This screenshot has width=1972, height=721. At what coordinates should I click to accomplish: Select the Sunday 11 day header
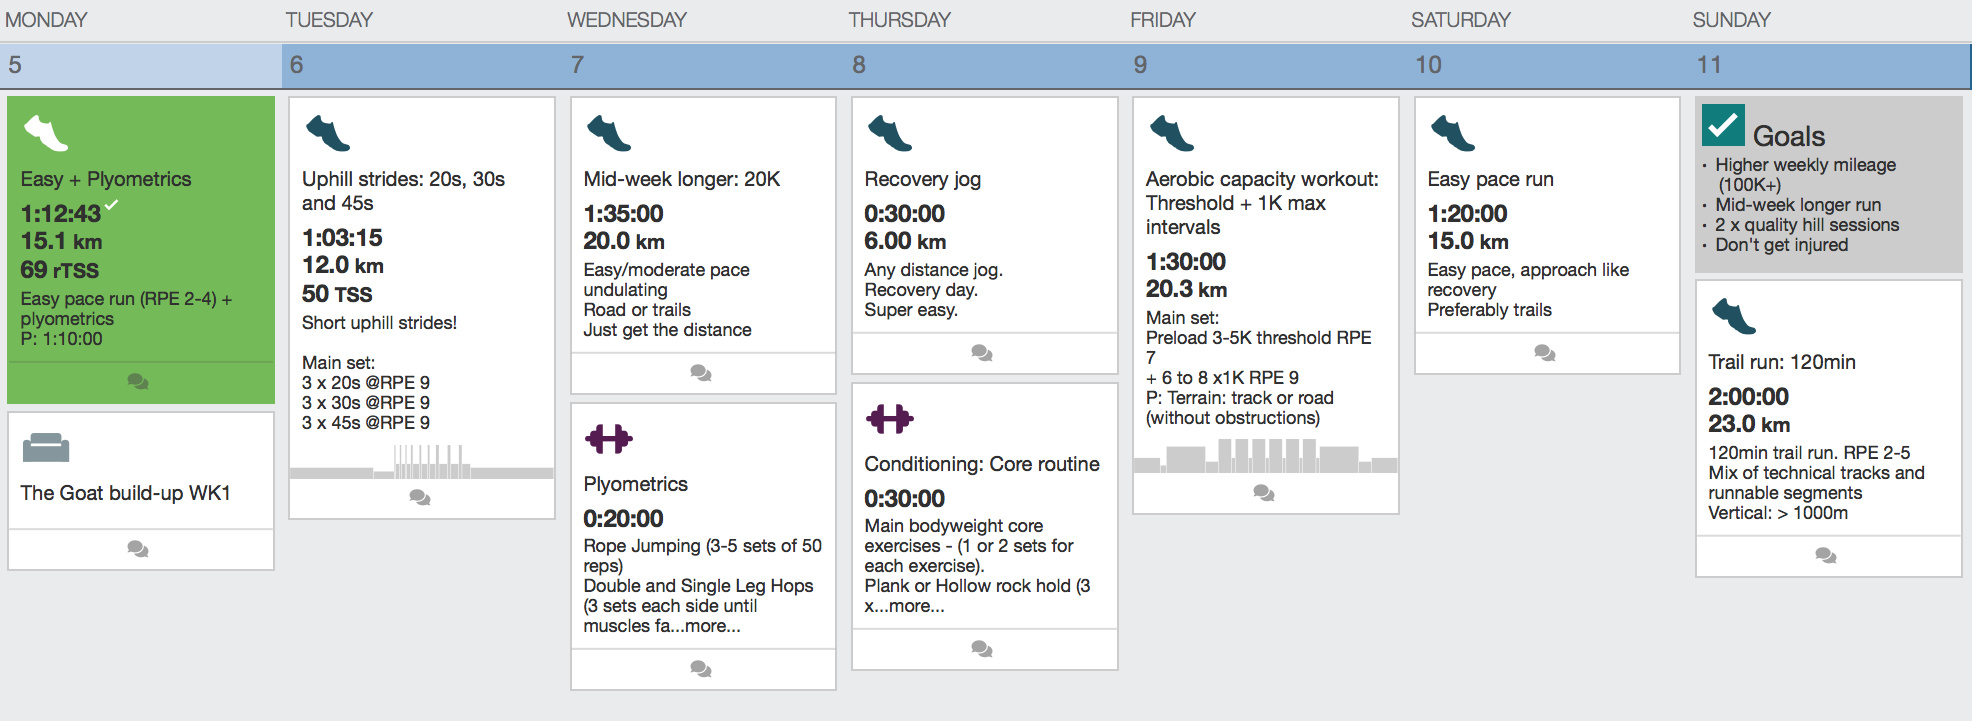[1830, 65]
